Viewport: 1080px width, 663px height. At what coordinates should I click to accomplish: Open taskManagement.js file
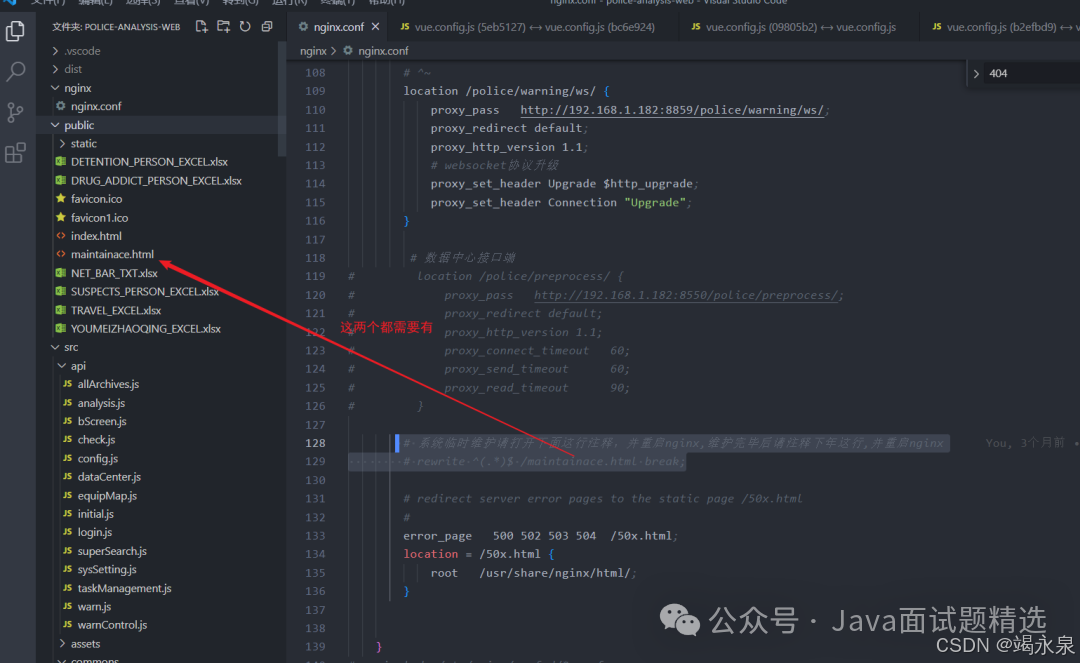pyautogui.click(x=124, y=588)
